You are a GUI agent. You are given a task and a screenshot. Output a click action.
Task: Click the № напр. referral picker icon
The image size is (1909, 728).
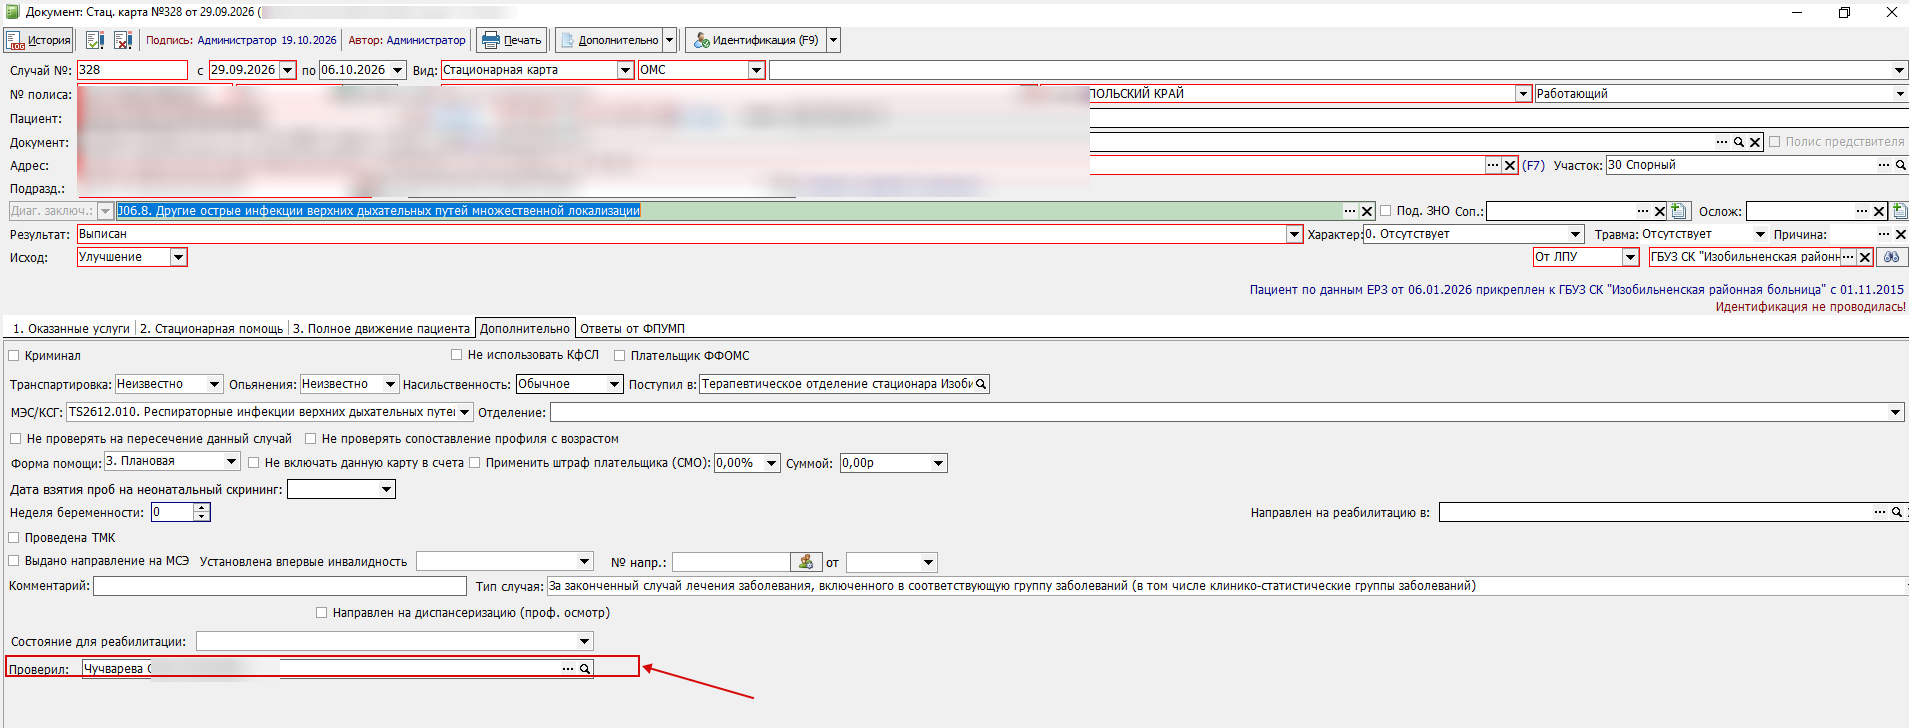click(806, 562)
